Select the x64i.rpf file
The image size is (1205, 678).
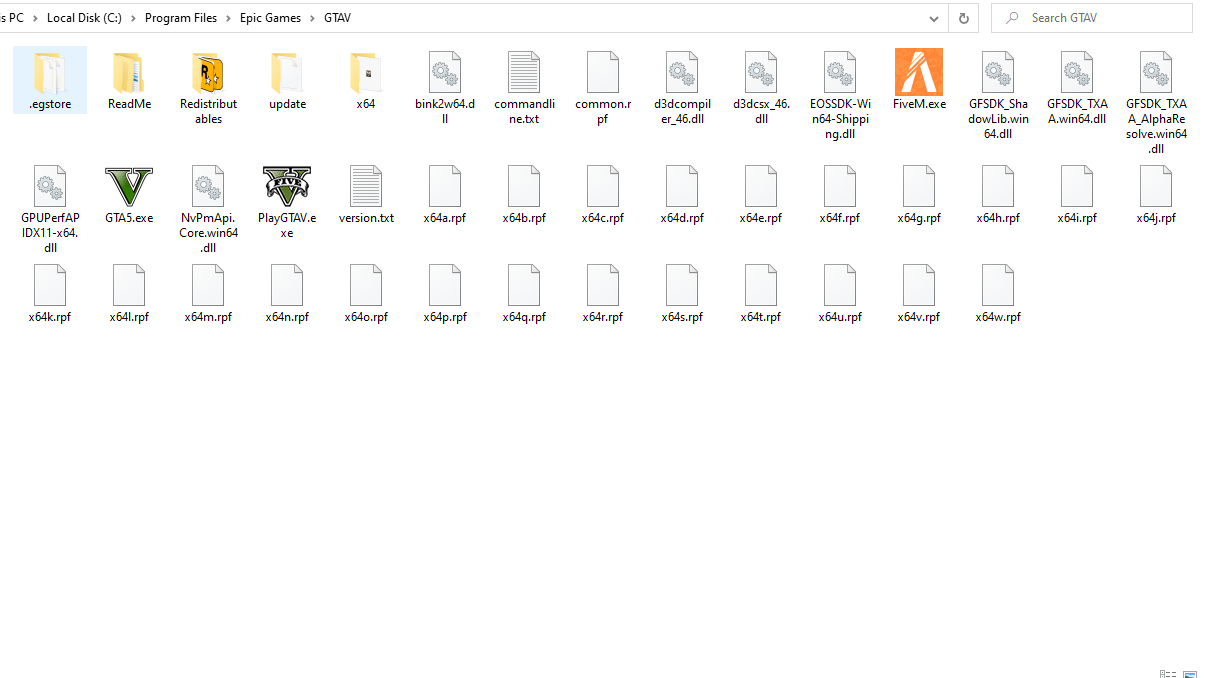coord(1077,194)
